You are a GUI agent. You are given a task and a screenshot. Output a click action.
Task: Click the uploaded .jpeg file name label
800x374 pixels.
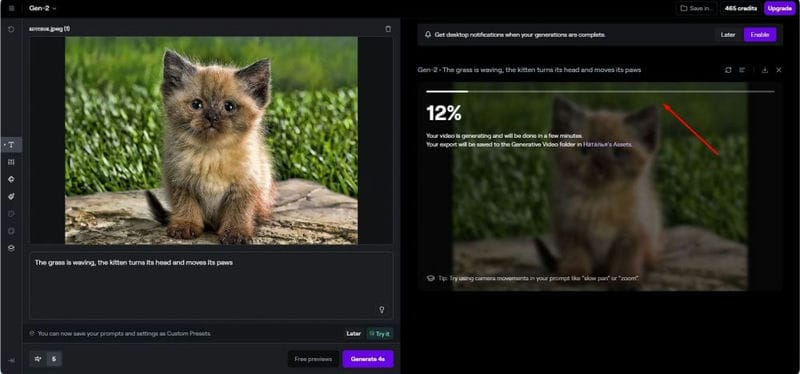point(49,29)
